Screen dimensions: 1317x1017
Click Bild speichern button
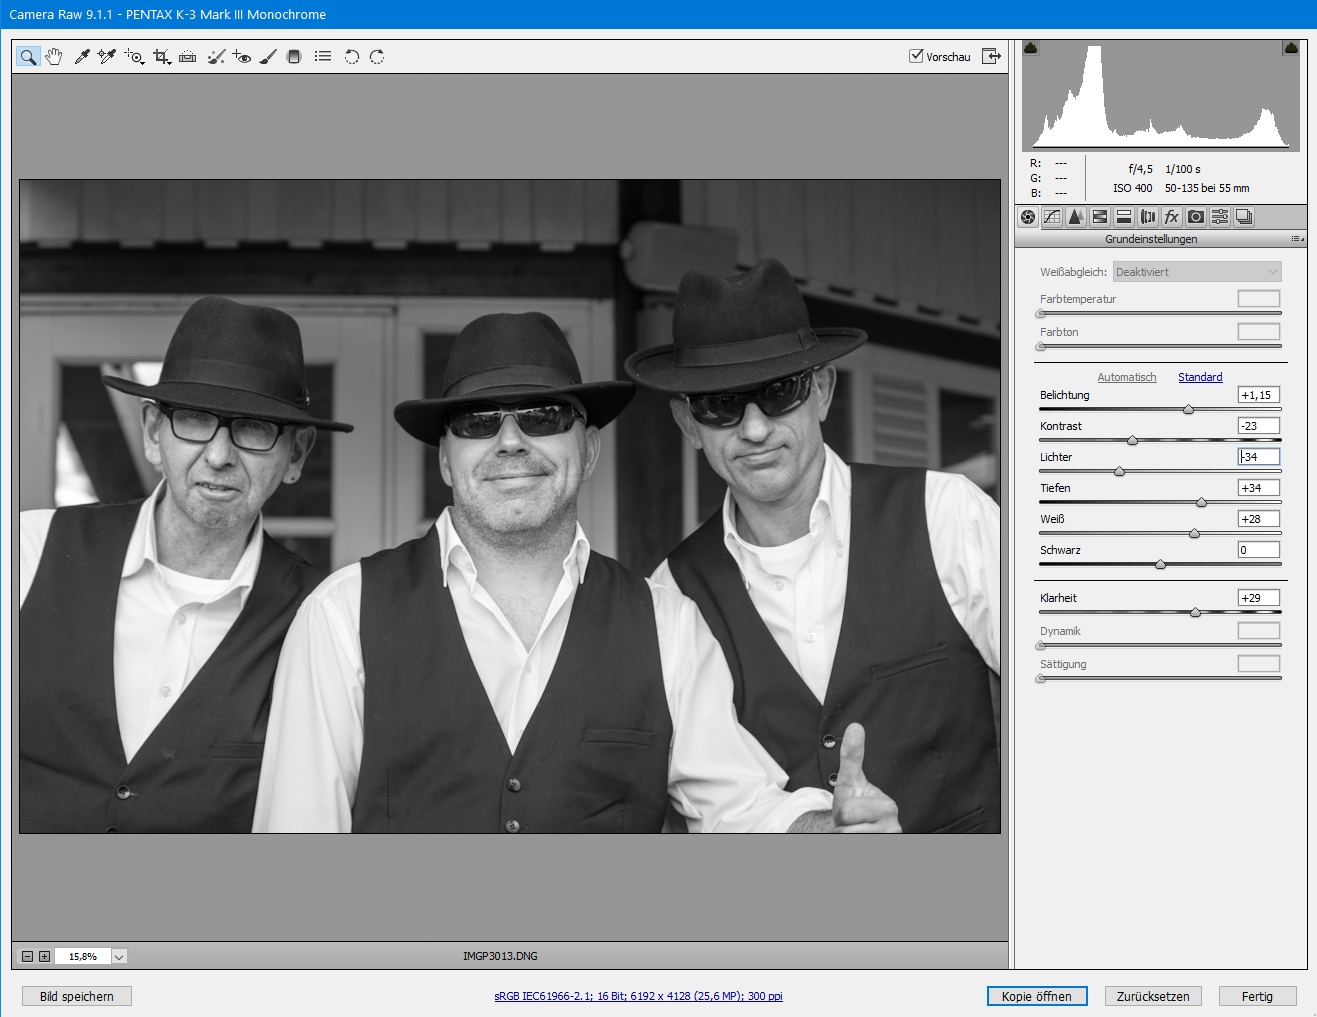coord(77,996)
